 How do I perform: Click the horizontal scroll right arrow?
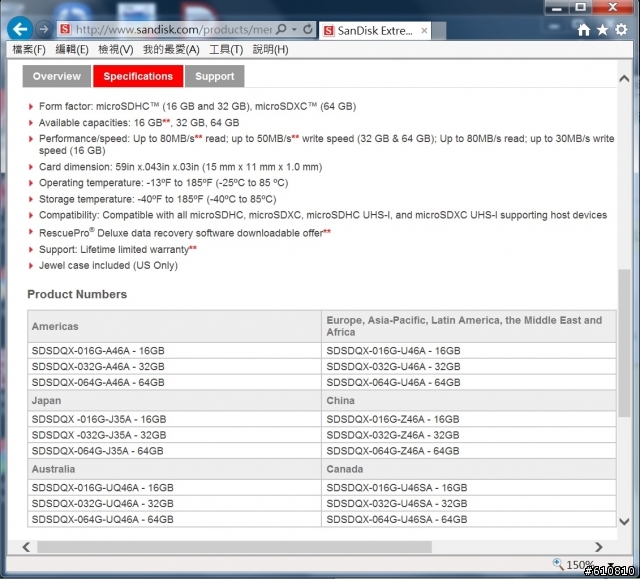[x=599, y=547]
